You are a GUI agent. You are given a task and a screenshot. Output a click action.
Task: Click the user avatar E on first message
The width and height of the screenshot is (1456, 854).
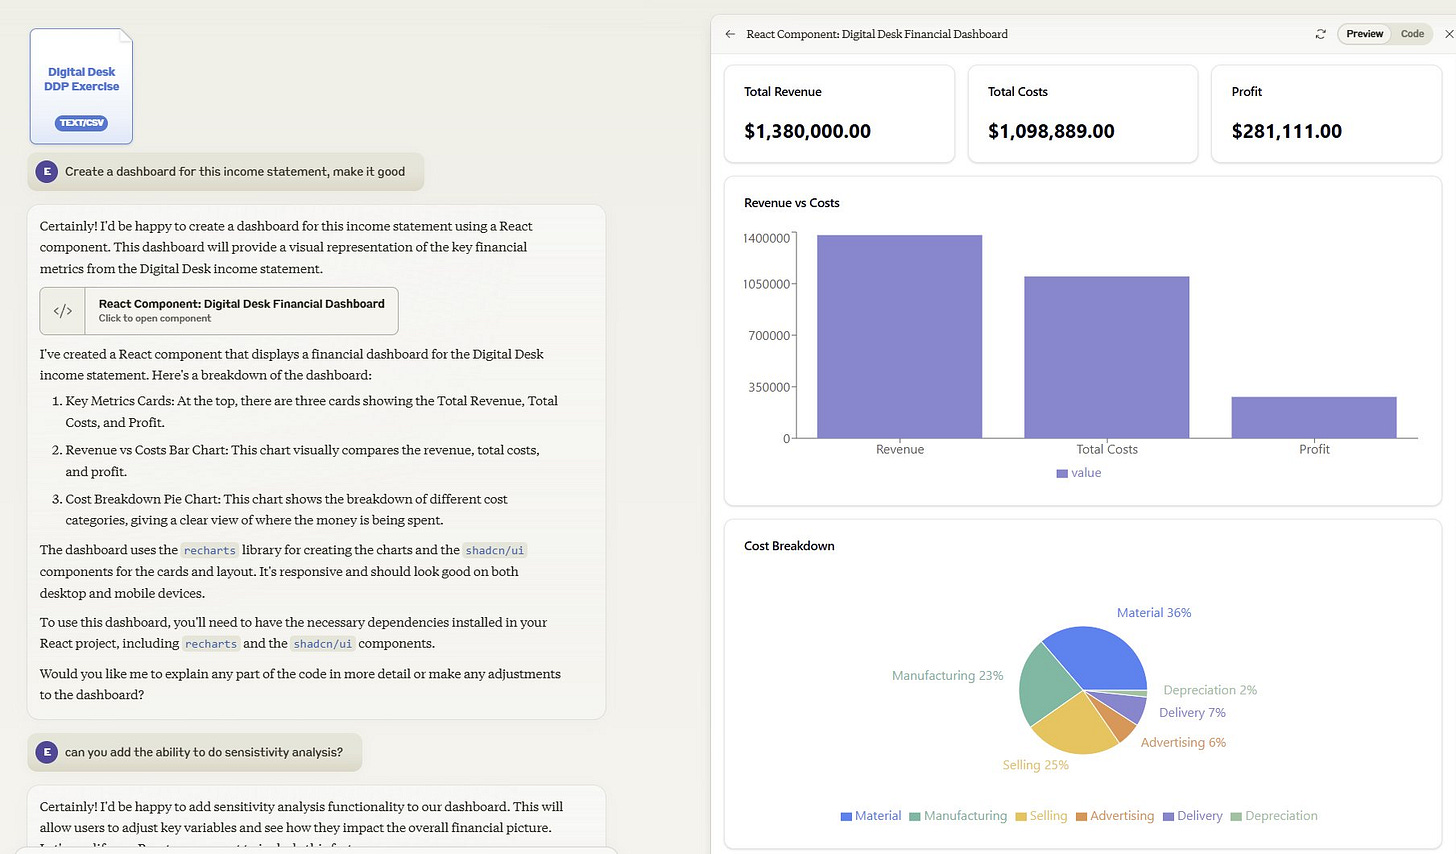point(46,171)
